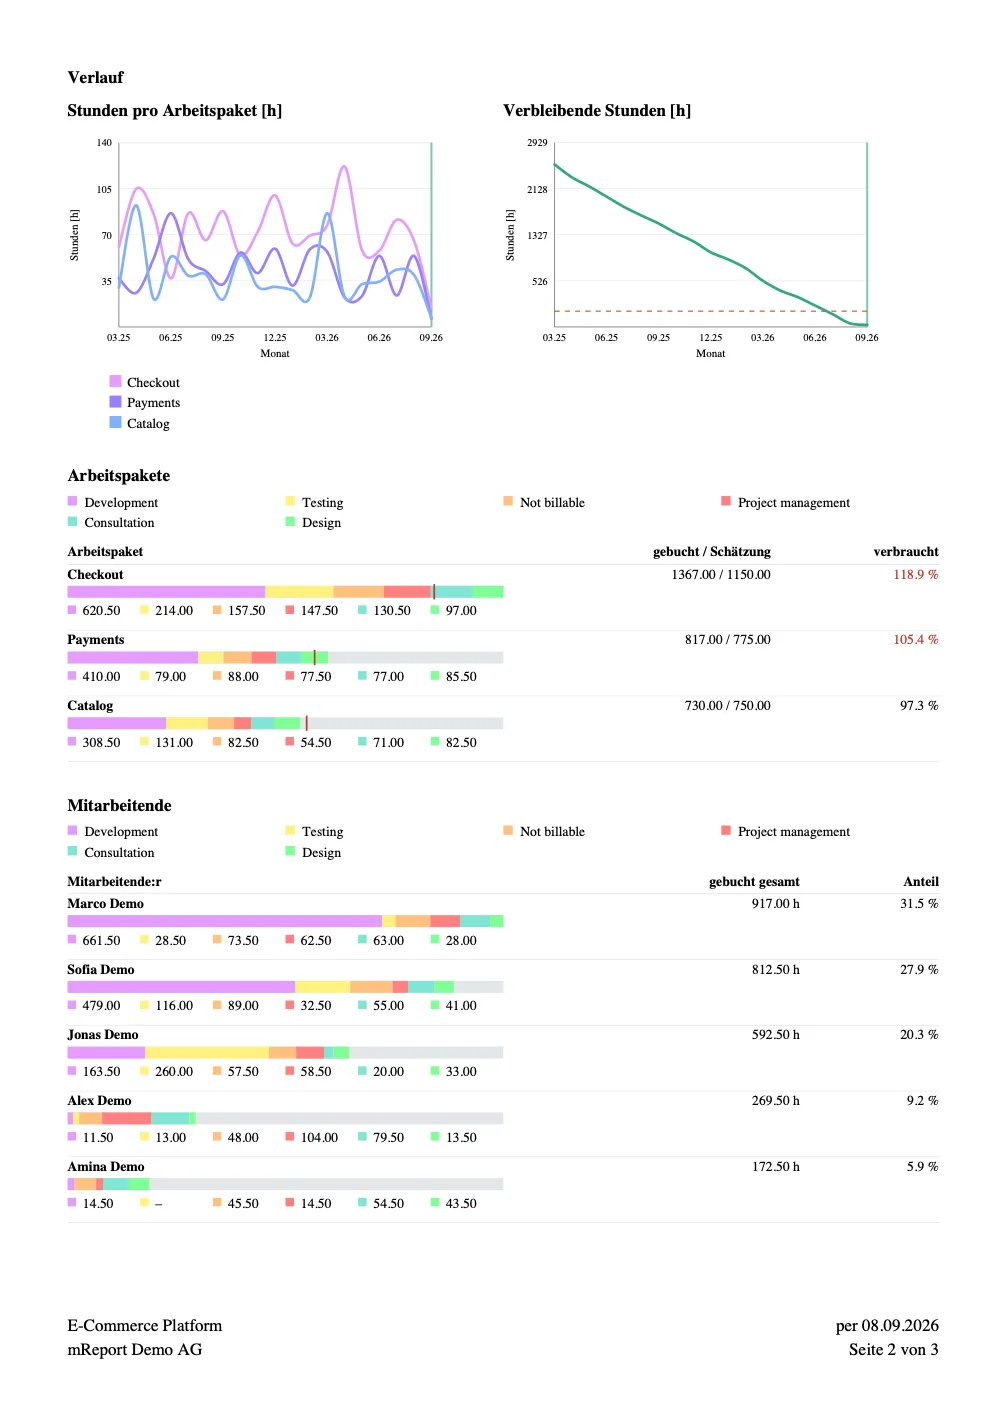
Task: Click the 'Marco Demo' employee name
Action: [x=105, y=903]
